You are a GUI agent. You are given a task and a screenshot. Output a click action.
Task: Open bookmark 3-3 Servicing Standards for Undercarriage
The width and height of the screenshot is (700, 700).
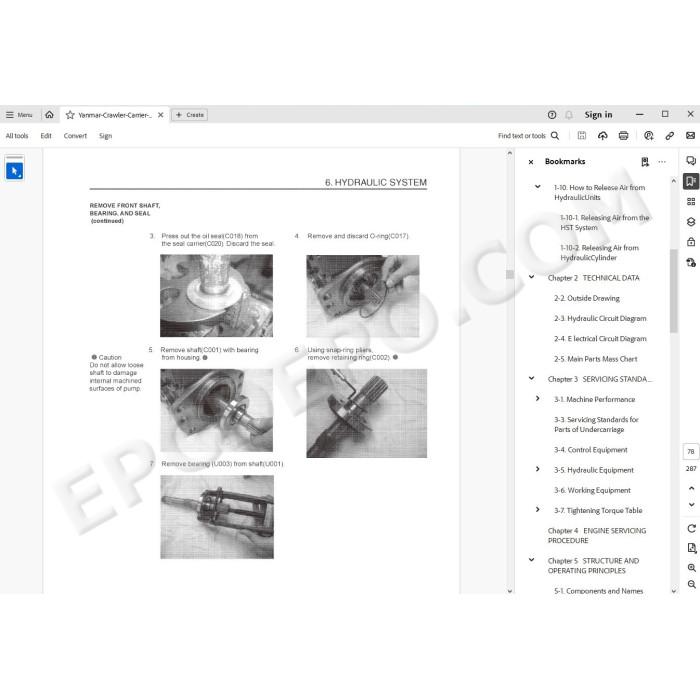596,425
